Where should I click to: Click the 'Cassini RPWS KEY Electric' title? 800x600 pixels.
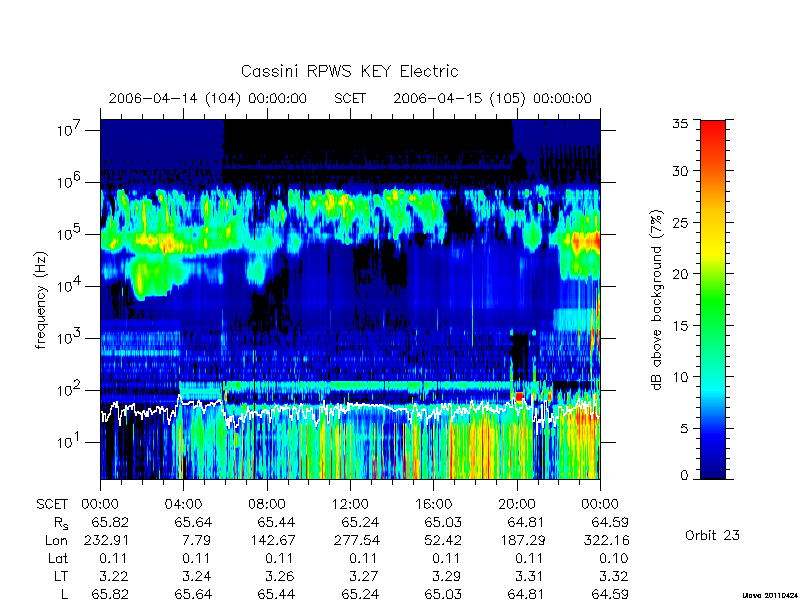(x=349, y=71)
